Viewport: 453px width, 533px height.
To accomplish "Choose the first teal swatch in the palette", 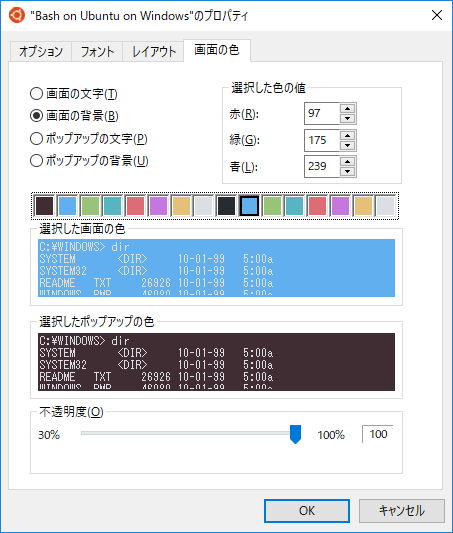I will tap(112, 206).
